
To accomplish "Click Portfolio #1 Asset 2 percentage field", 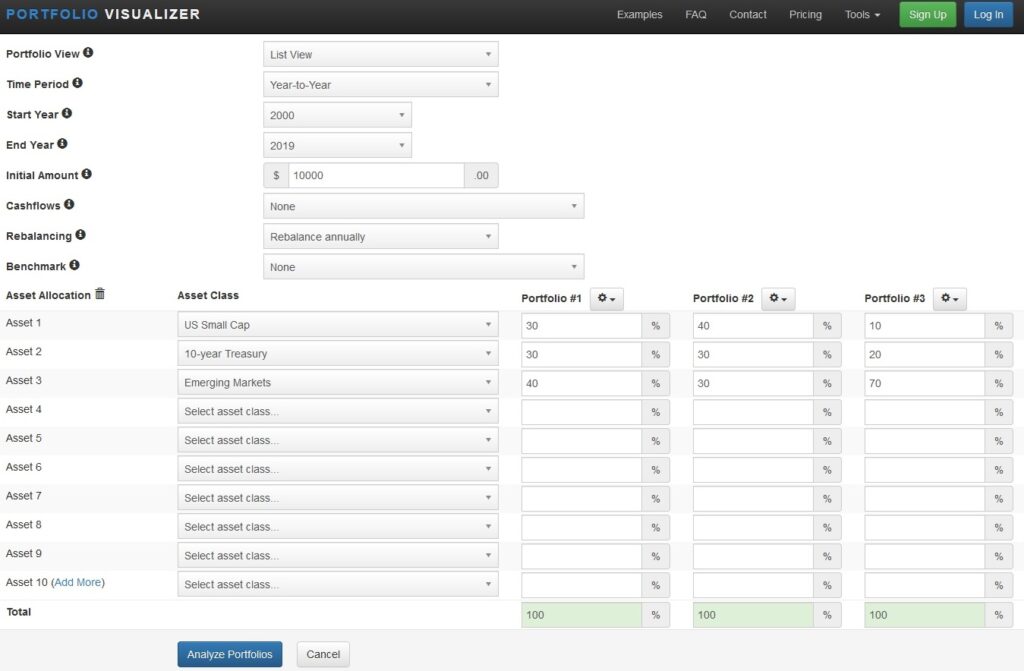I will point(581,354).
